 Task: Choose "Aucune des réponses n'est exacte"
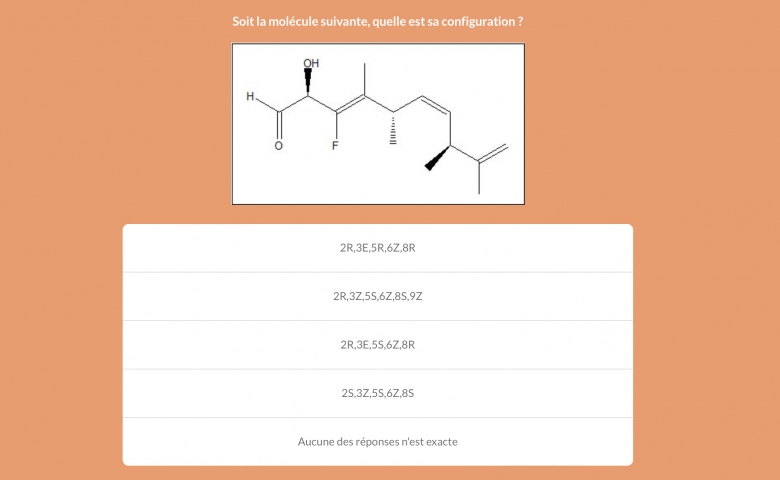[x=378, y=442]
